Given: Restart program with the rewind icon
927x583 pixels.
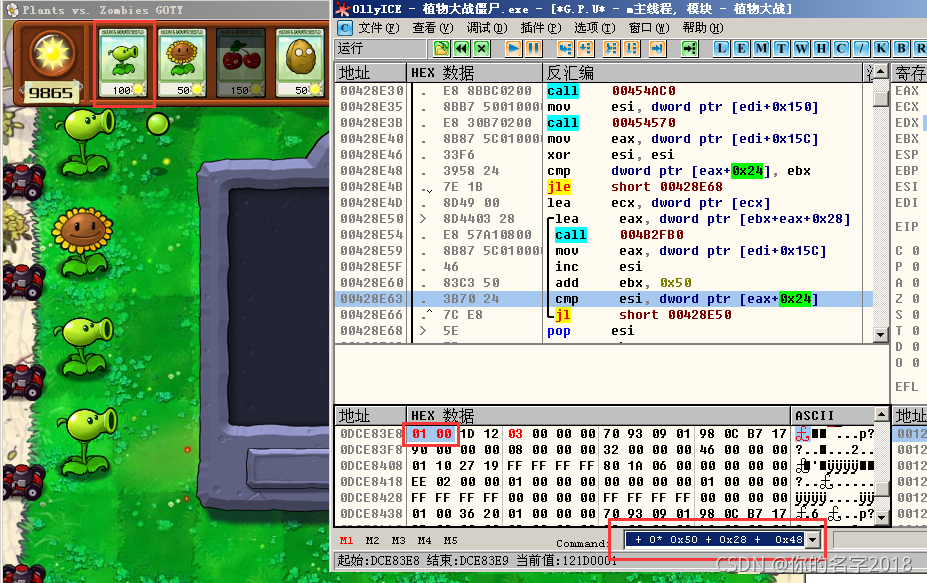Looking at the screenshot, I should [462, 48].
